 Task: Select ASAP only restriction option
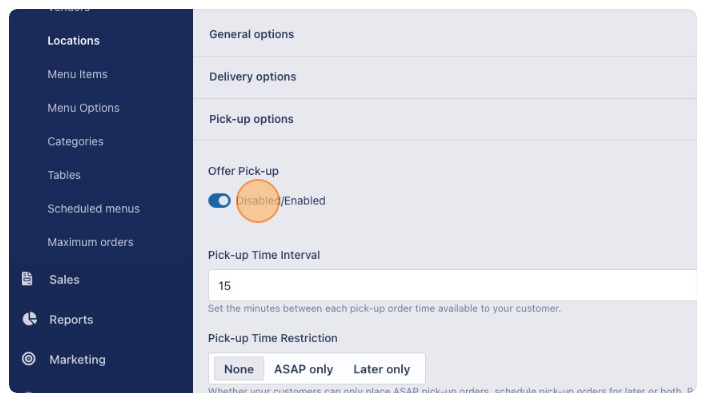point(304,369)
